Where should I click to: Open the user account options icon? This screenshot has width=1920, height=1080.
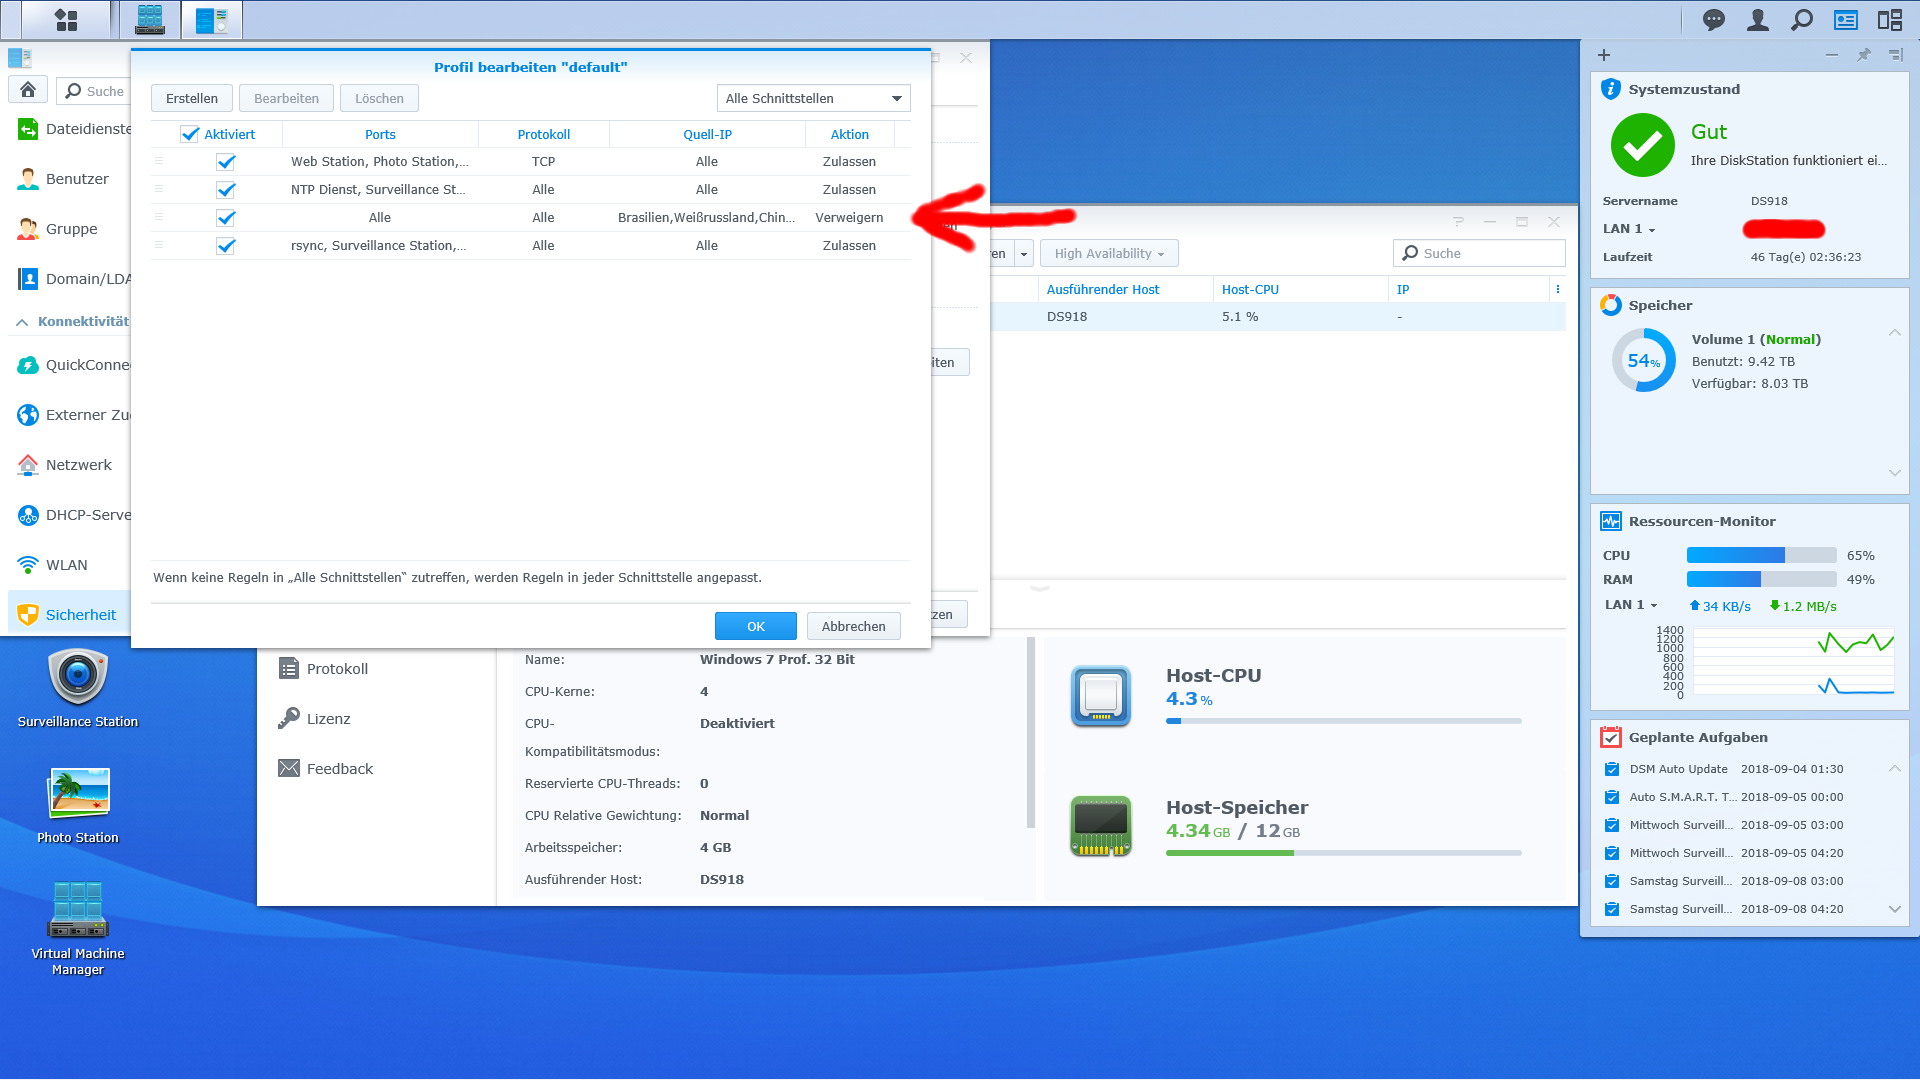pyautogui.click(x=1758, y=20)
